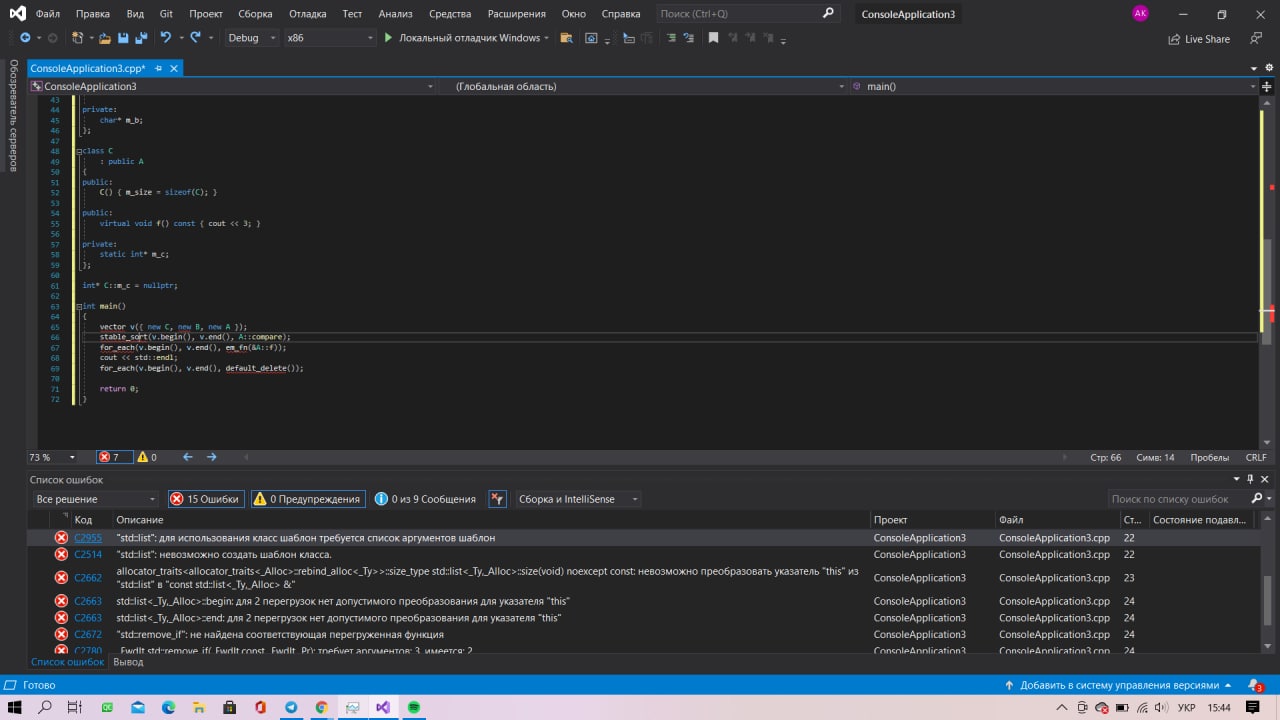Toggle the 0 Предупреждения warnings filter
The image size is (1280, 720).
click(x=306, y=499)
